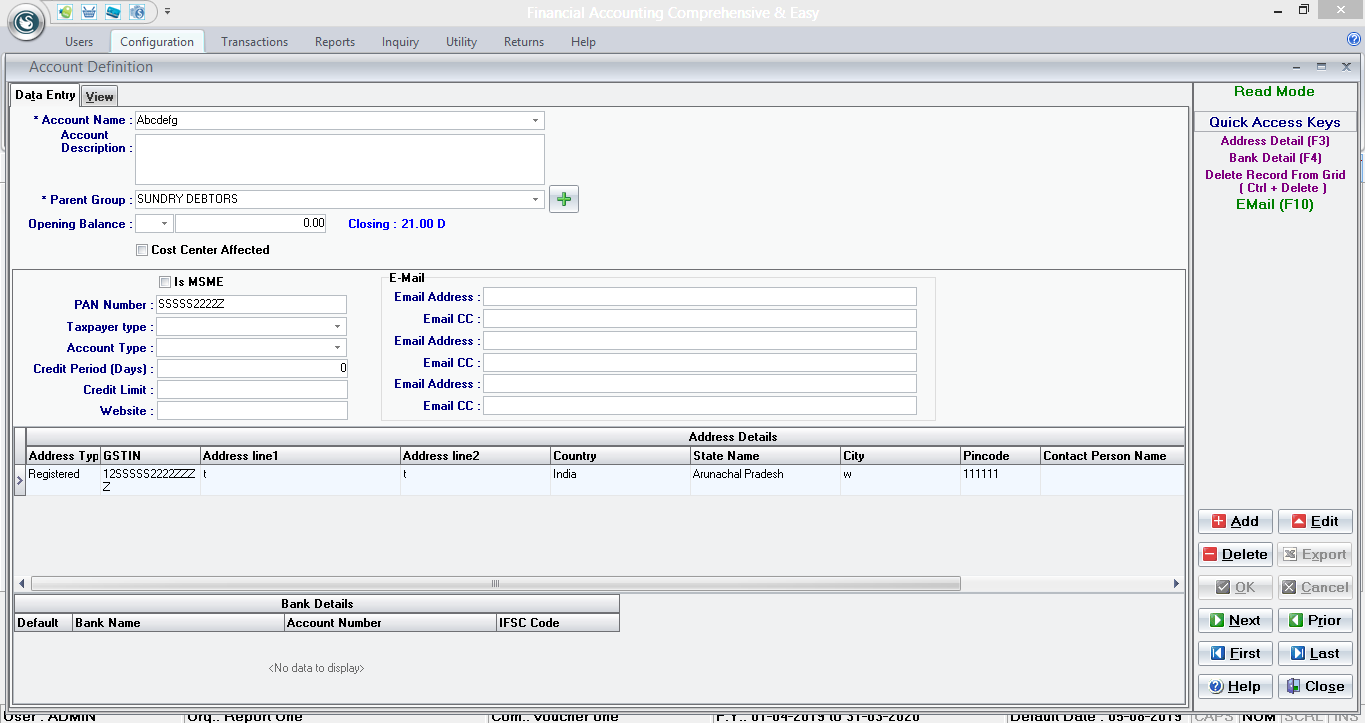Click the Help button in the side panel
Image resolution: width=1365 pixels, height=723 pixels.
1235,686
